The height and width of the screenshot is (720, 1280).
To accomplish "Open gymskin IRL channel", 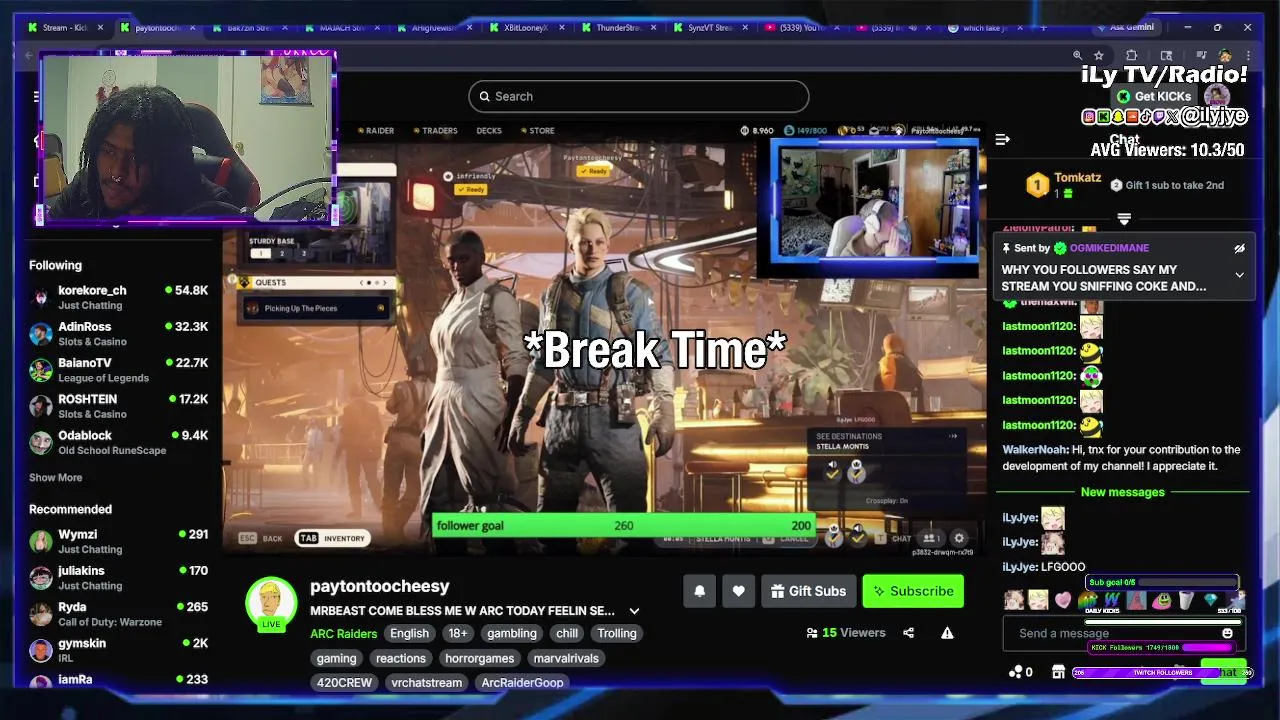I will tap(118, 650).
